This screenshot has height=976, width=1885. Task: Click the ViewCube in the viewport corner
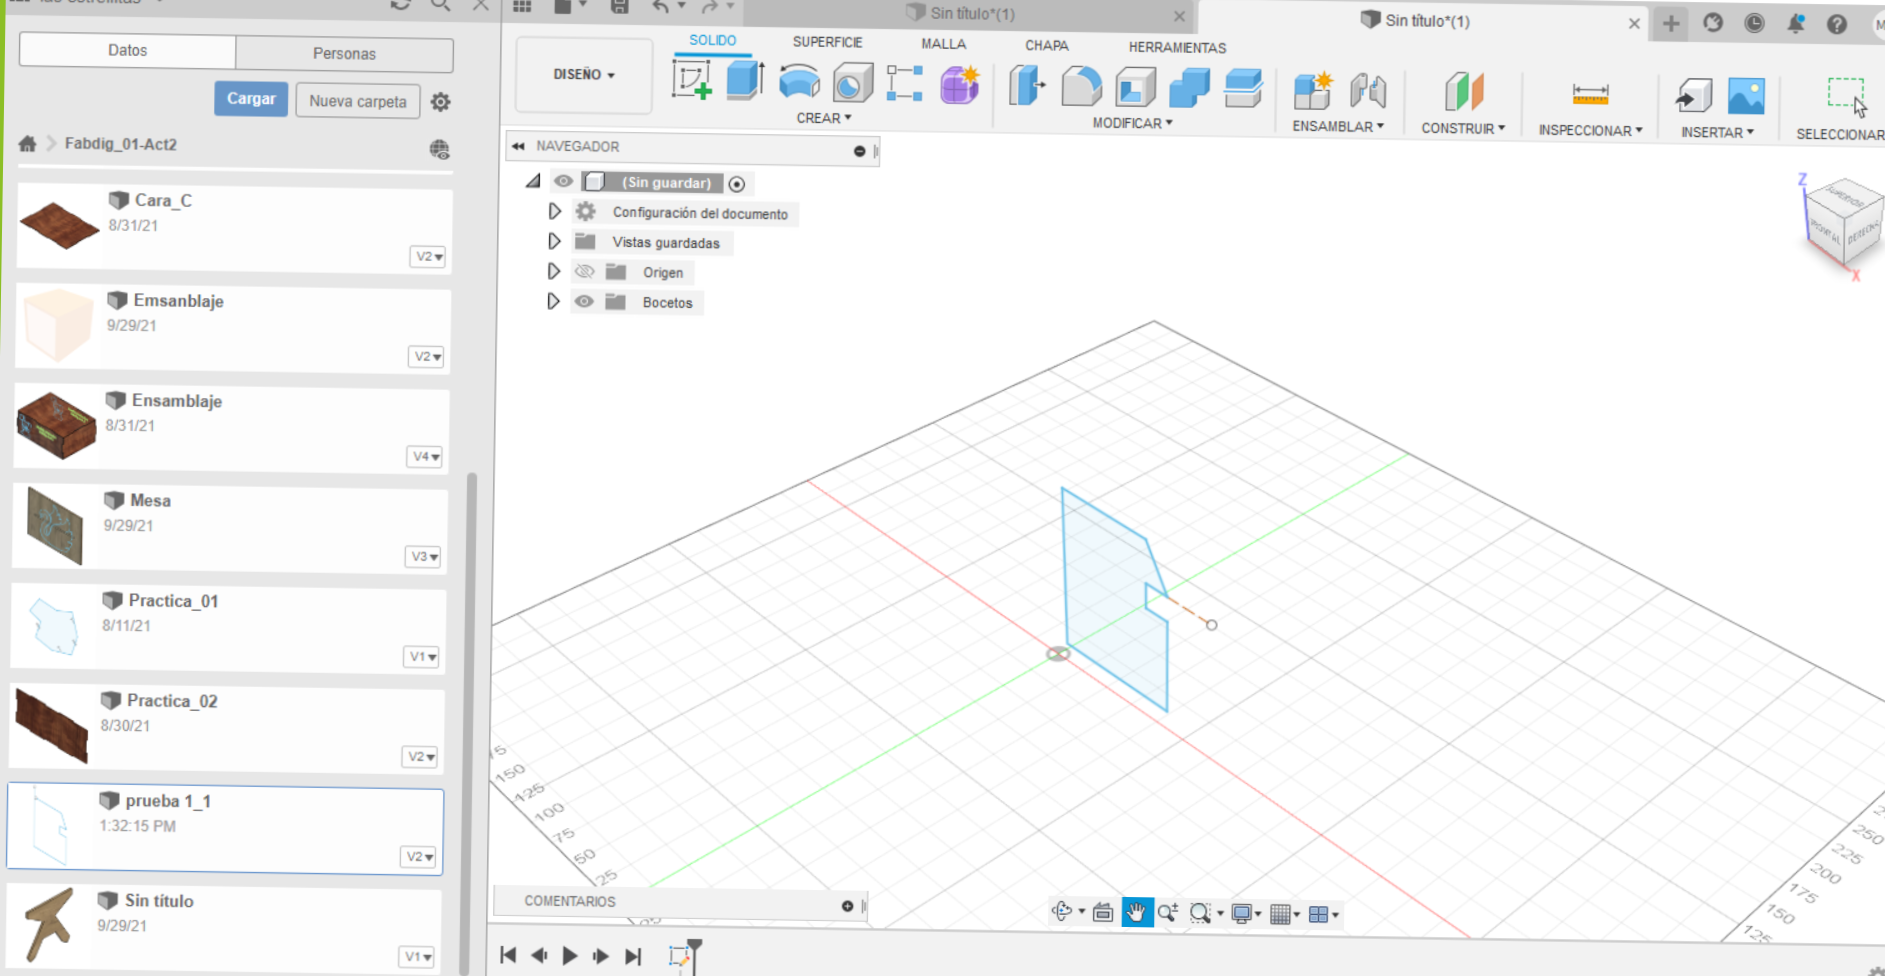pos(1843,225)
